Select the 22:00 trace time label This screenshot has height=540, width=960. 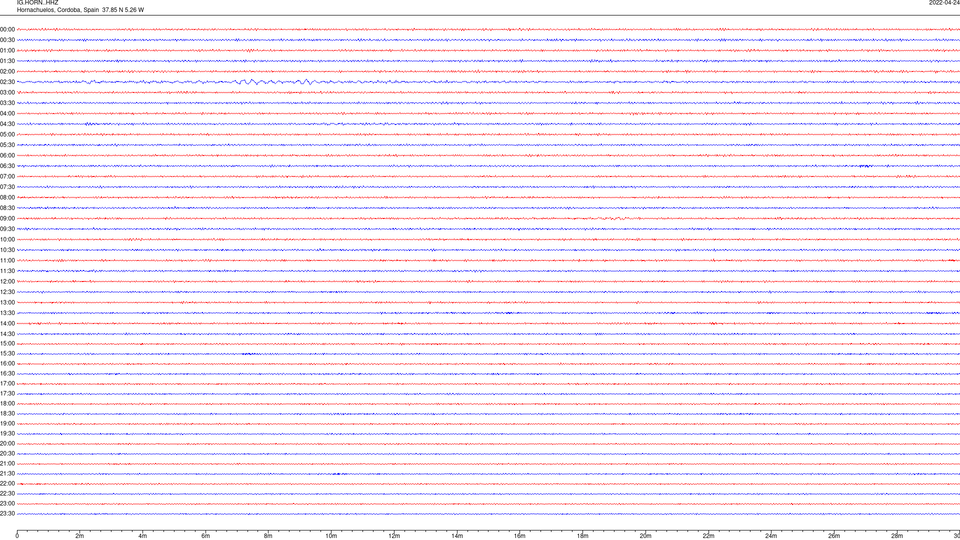pos(7,484)
